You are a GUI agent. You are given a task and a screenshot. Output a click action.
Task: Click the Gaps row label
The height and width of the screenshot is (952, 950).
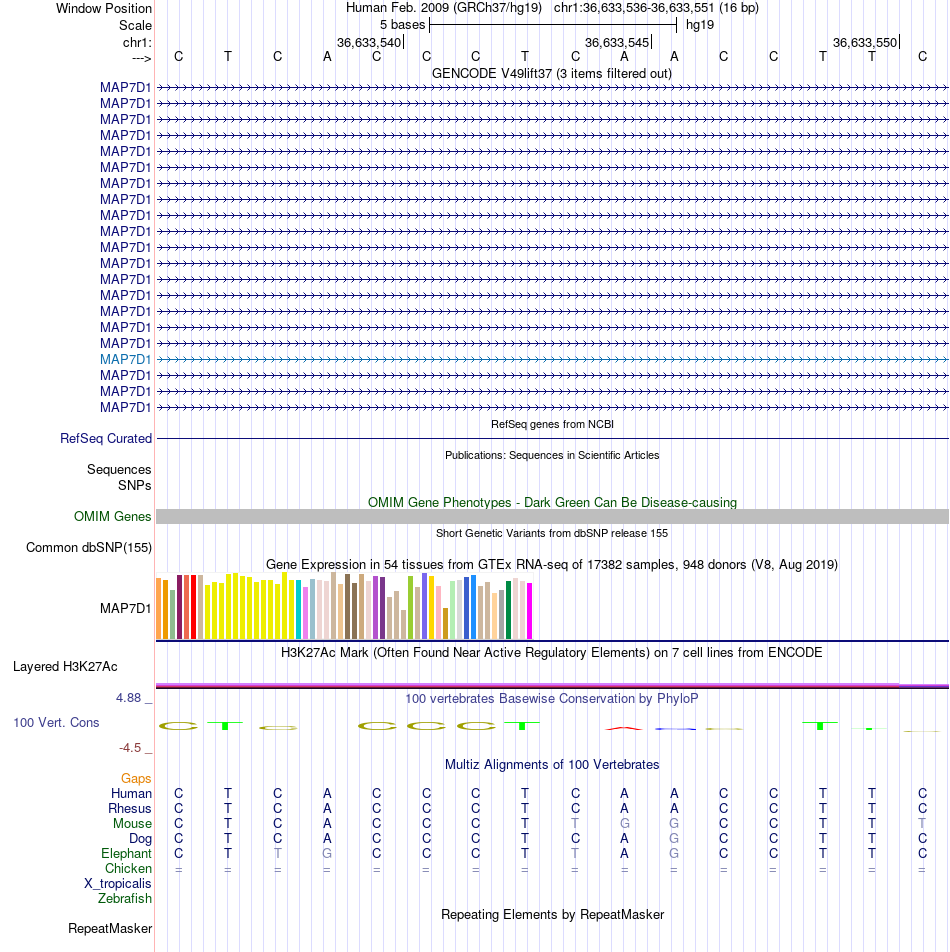(x=136, y=778)
